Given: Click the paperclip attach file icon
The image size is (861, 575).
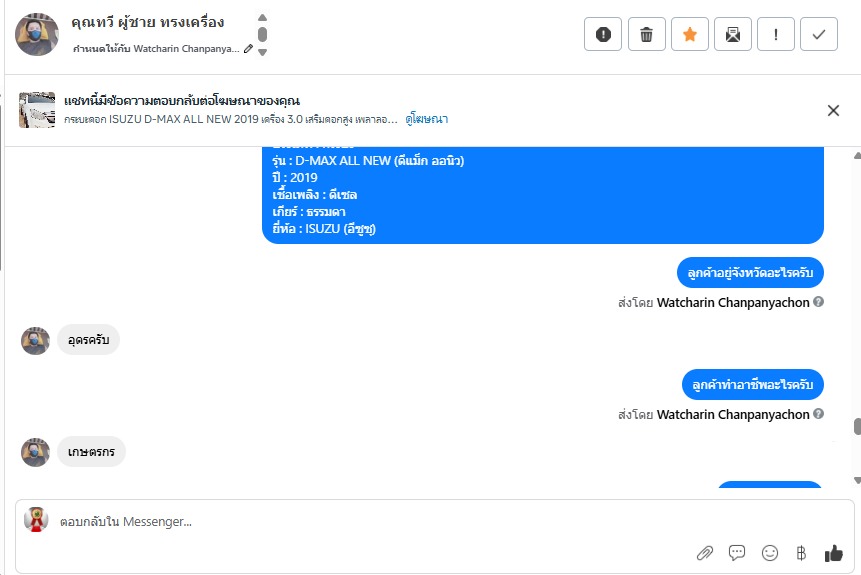Looking at the screenshot, I should point(705,553).
